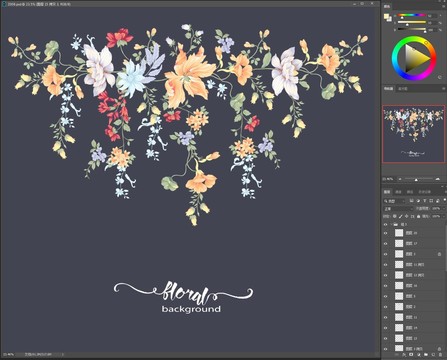Click the navigator preview thumbnail
447x360 pixels.
pyautogui.click(x=413, y=134)
